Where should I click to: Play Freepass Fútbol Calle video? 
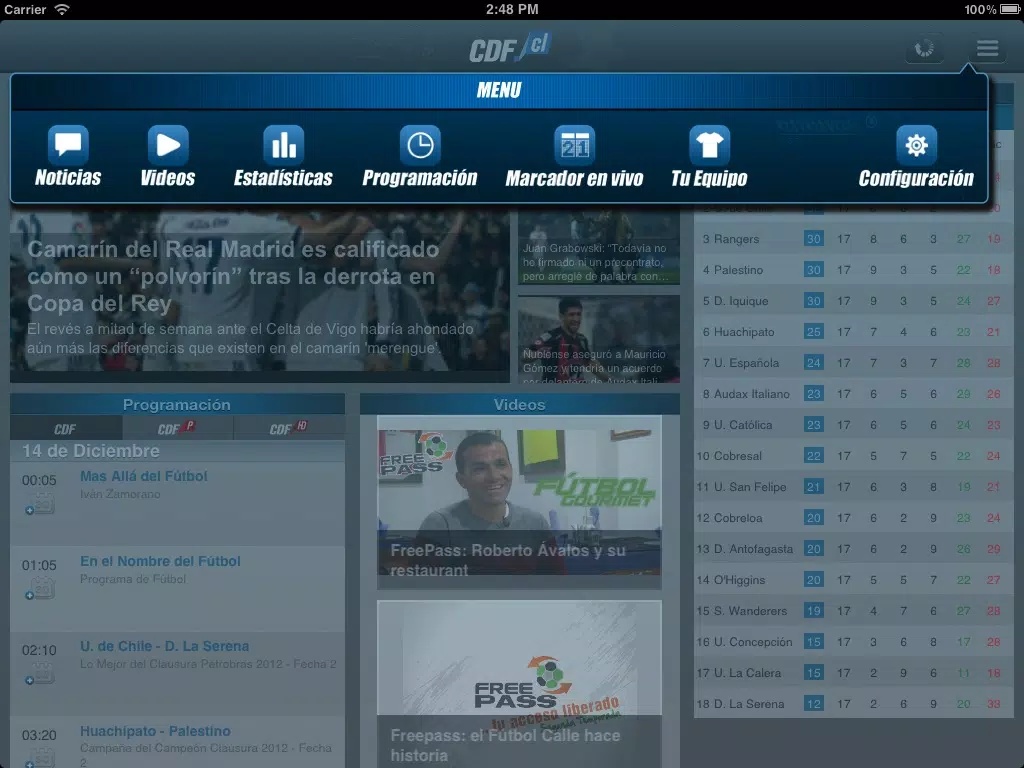(x=519, y=684)
